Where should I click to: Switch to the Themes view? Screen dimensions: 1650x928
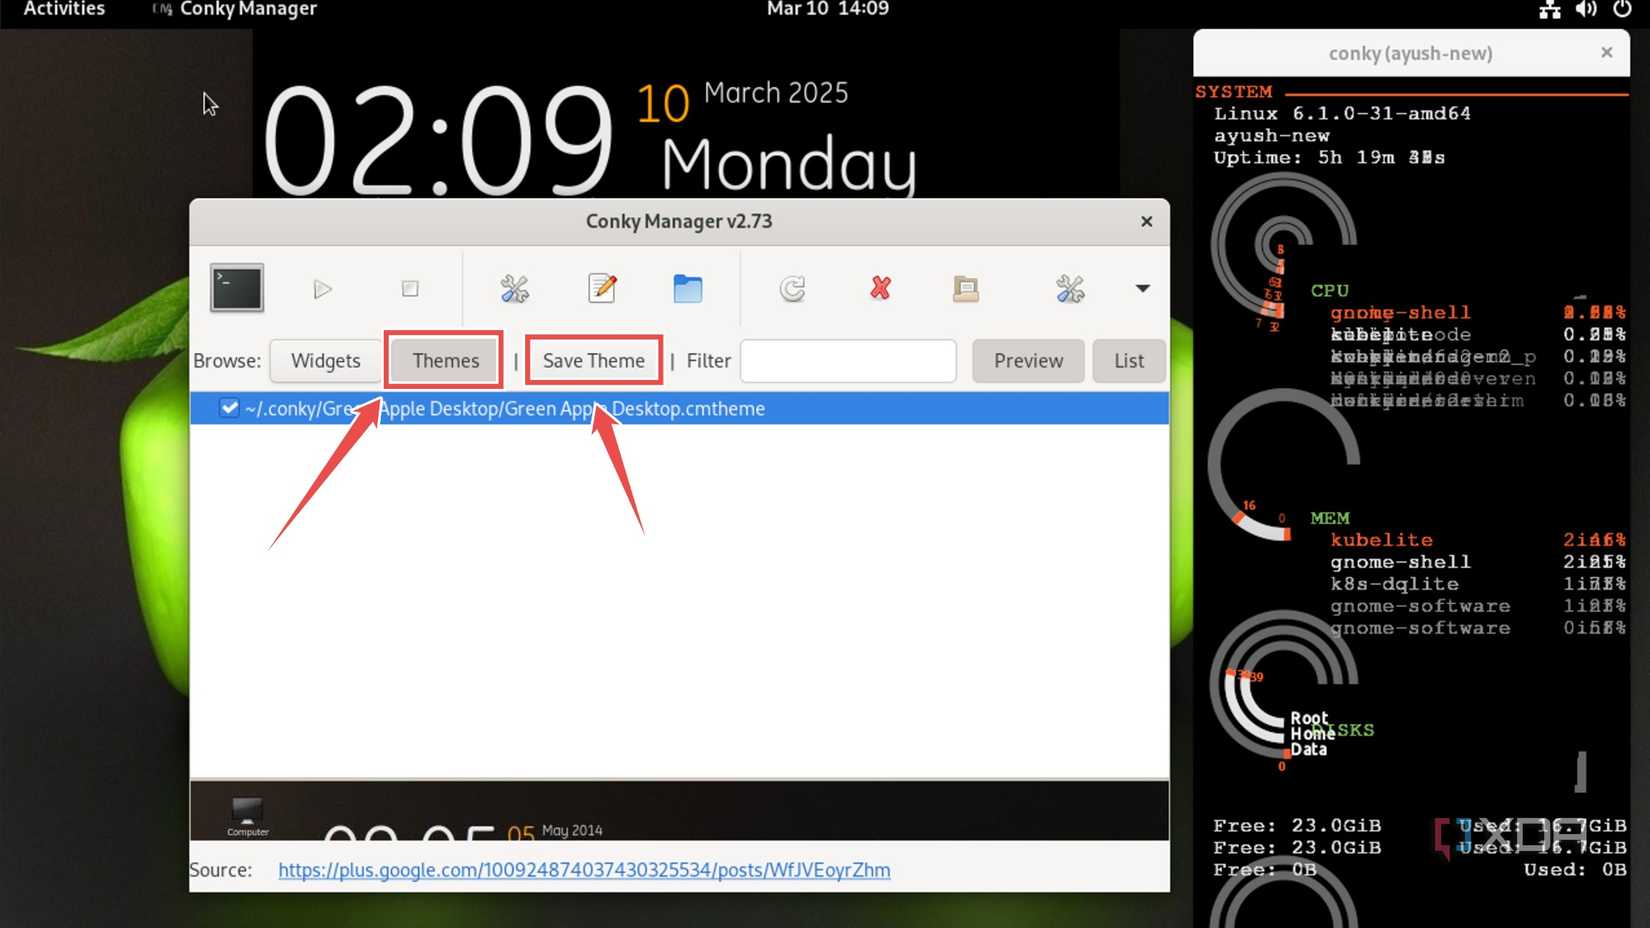pos(443,361)
